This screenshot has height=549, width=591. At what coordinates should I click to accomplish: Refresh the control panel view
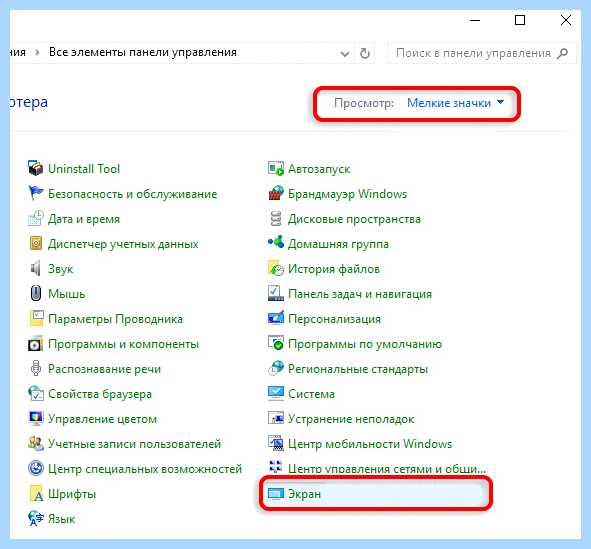364,54
